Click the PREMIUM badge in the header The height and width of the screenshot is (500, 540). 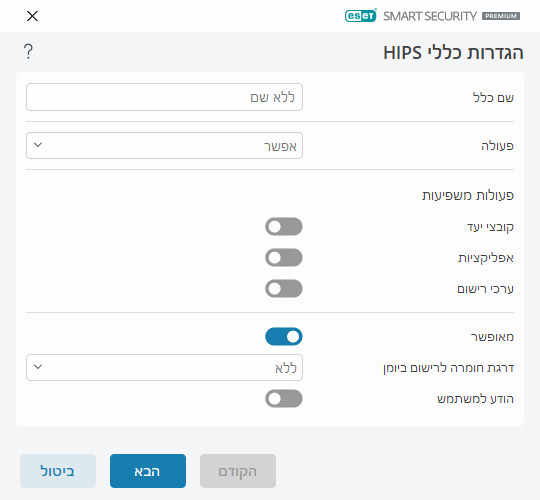click(x=501, y=16)
